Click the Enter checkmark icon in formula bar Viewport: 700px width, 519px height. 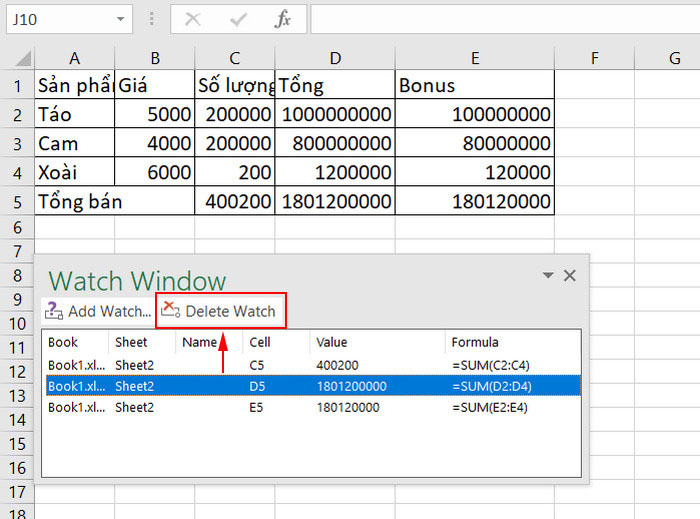(238, 19)
